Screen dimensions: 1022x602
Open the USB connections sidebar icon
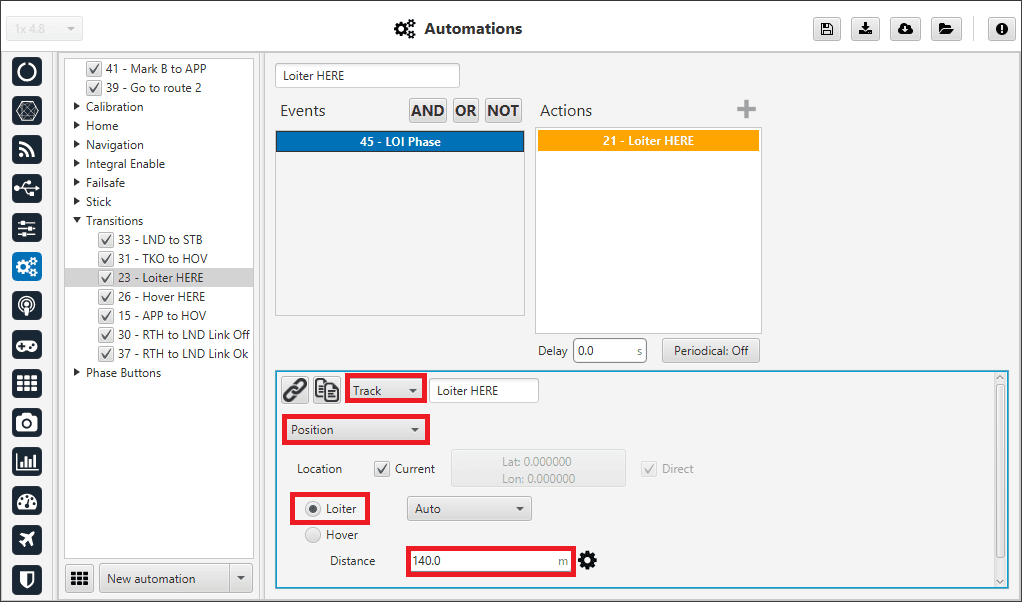coord(27,188)
